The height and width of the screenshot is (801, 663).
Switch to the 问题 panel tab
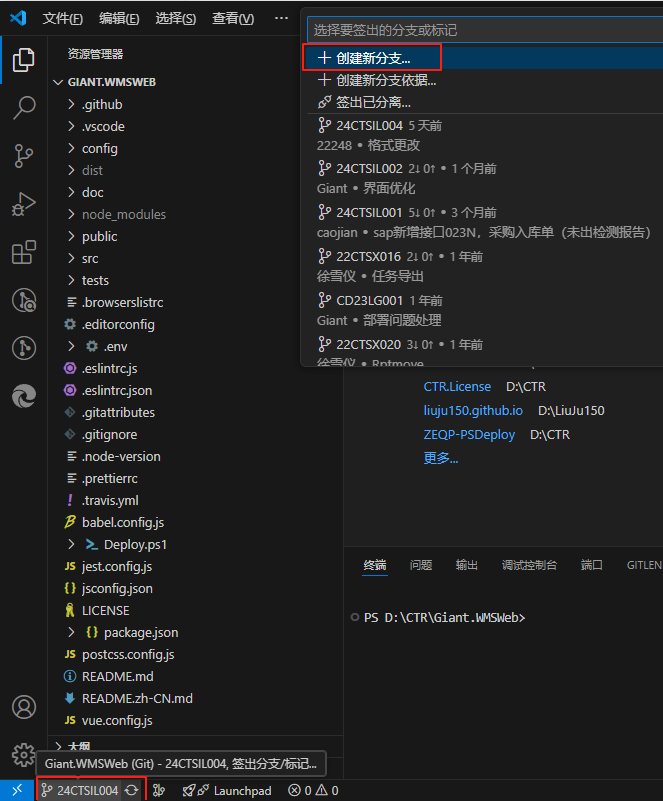(421, 565)
